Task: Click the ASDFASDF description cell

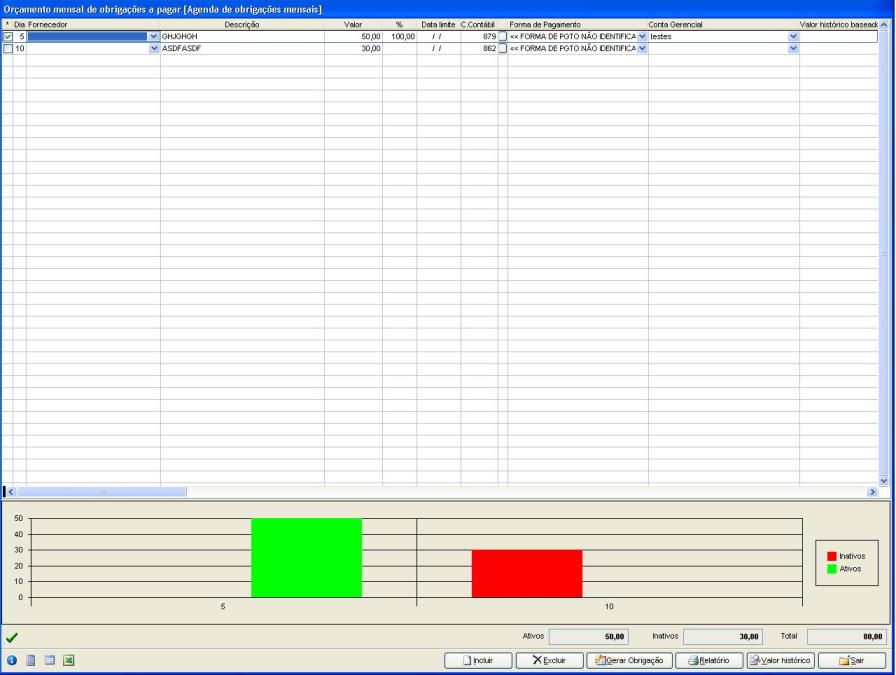Action: click(242, 49)
